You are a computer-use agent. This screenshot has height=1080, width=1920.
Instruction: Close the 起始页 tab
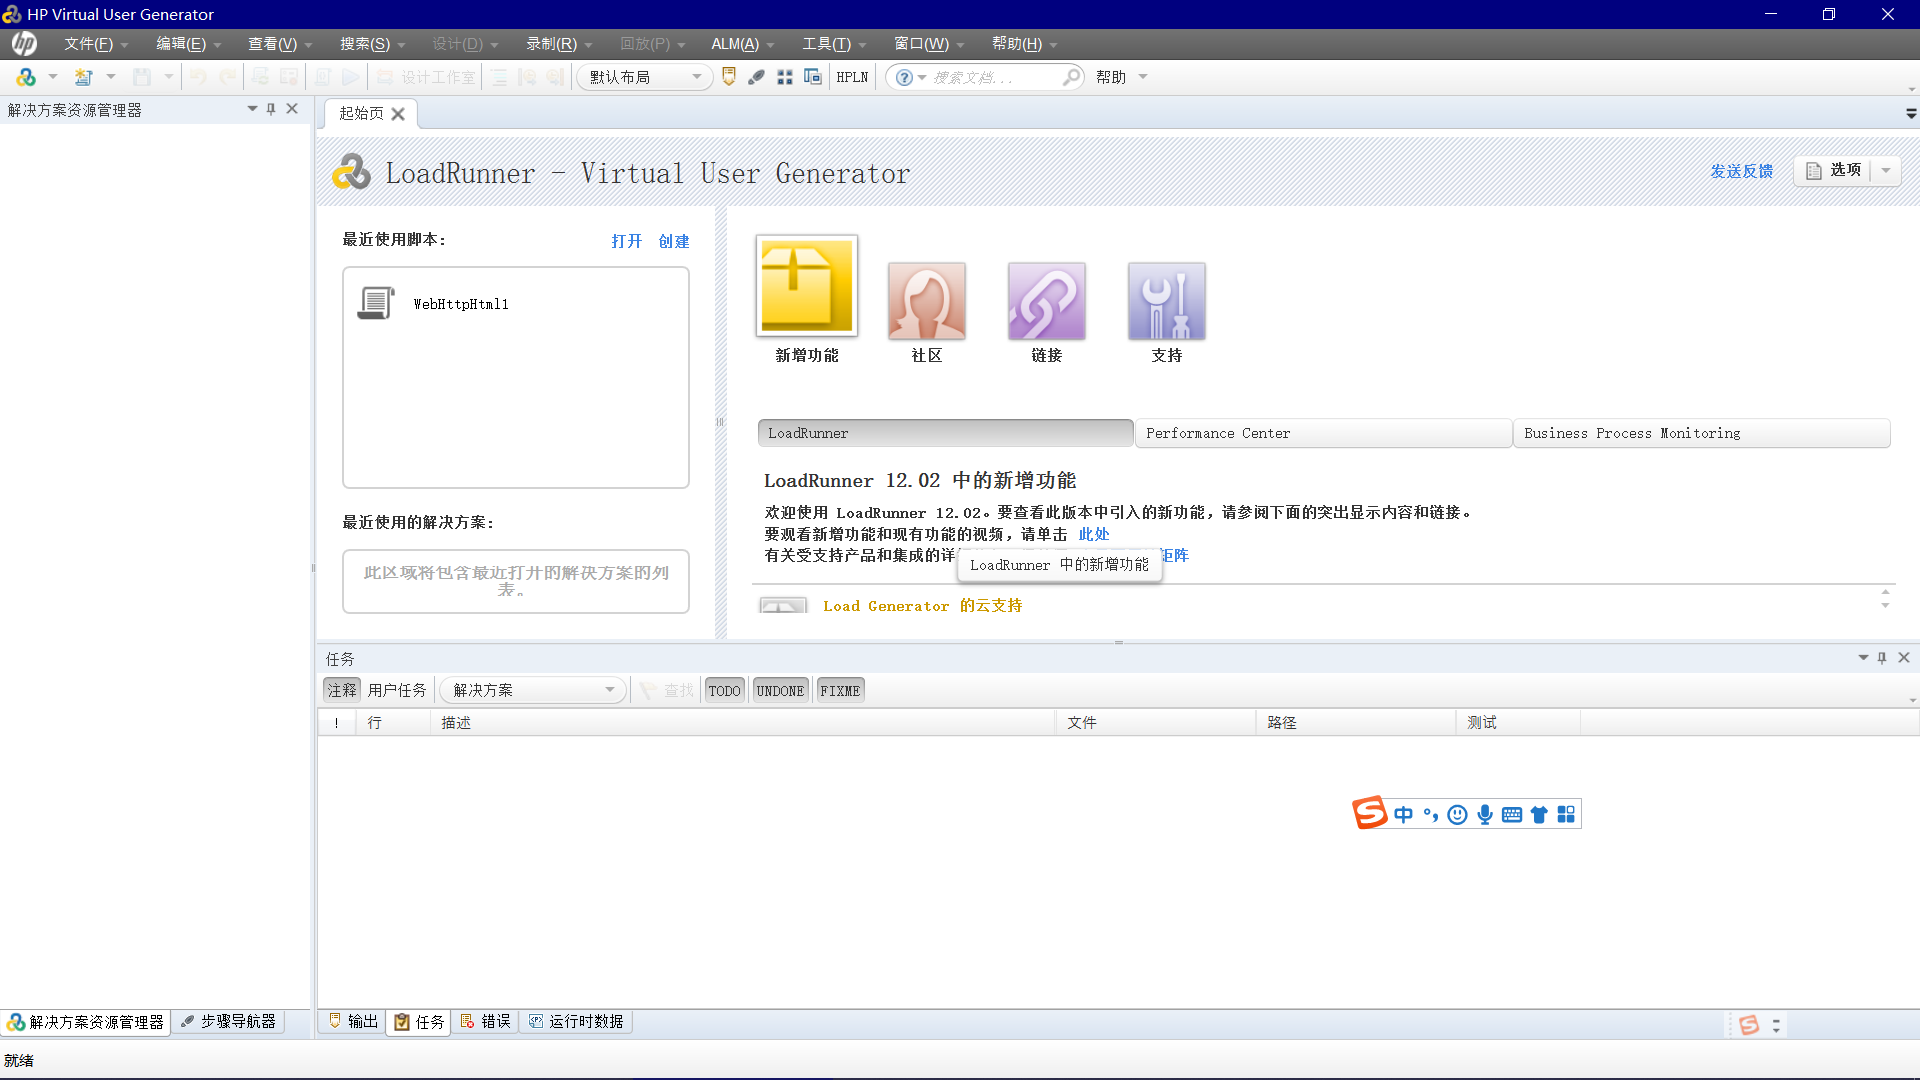(398, 114)
